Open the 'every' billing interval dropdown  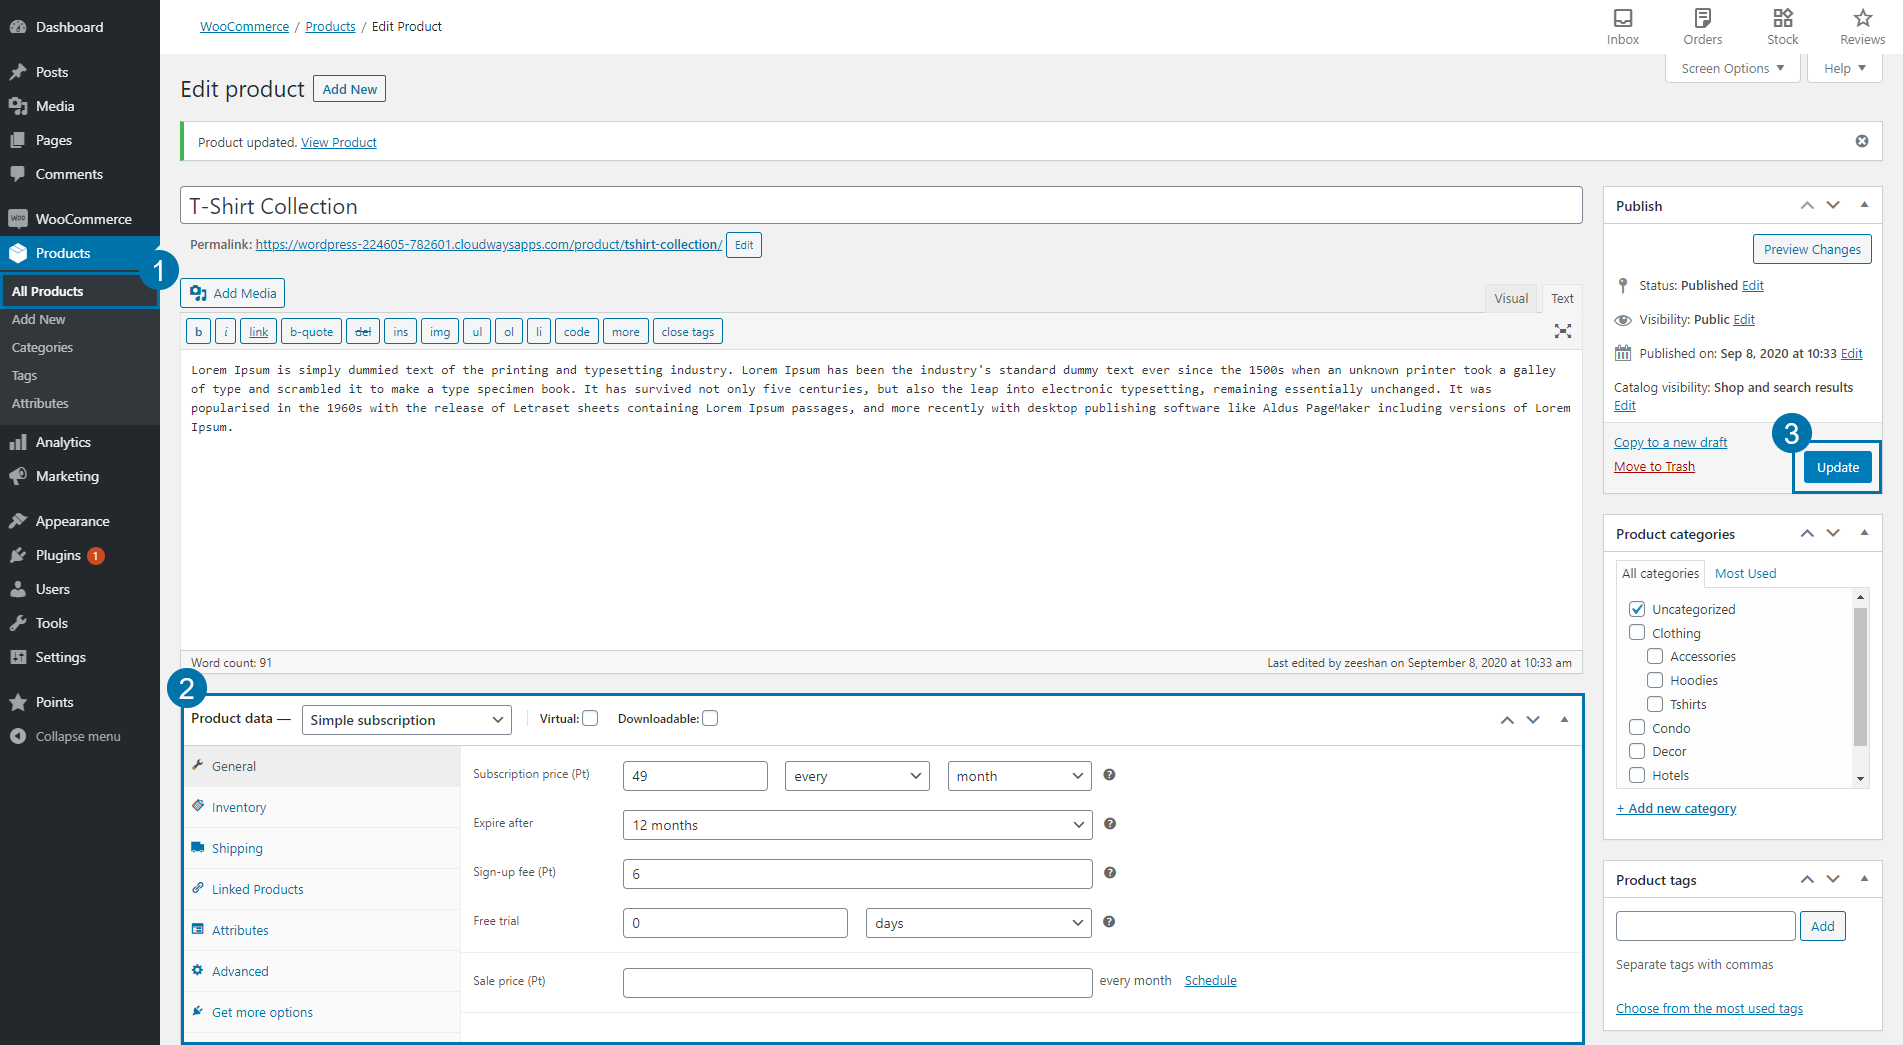858,776
